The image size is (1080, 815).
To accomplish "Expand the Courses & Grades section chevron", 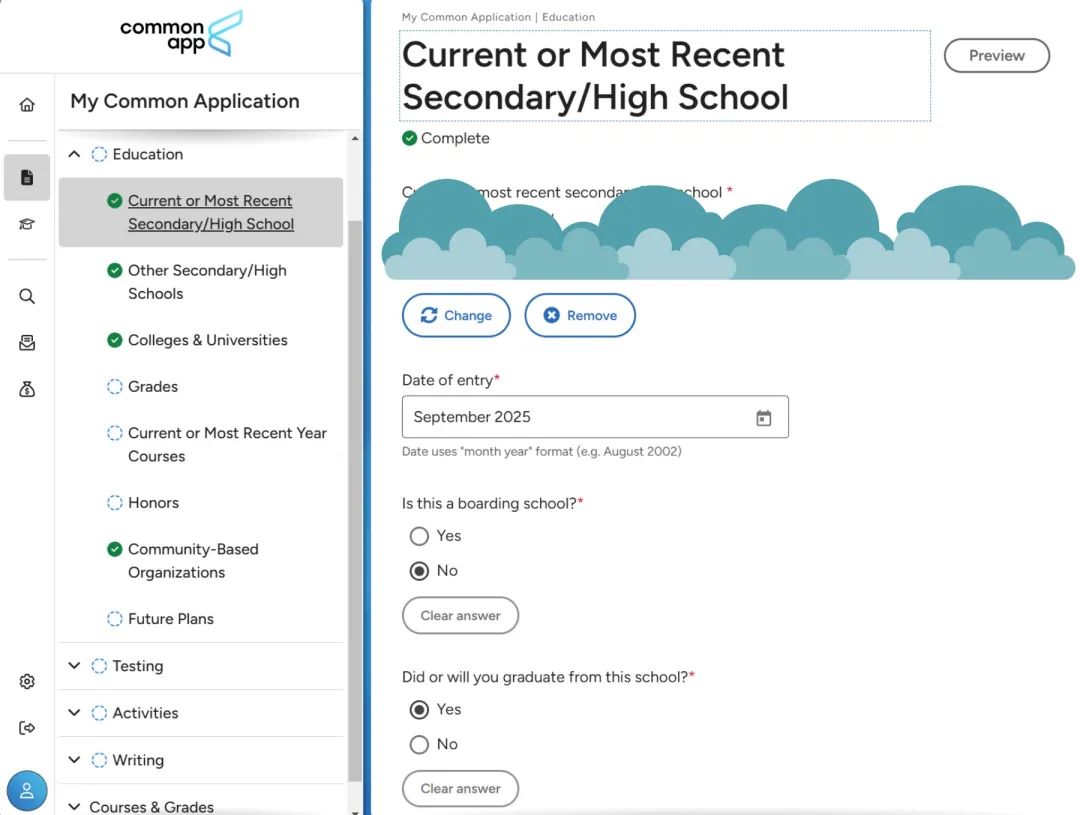I will pos(74,806).
